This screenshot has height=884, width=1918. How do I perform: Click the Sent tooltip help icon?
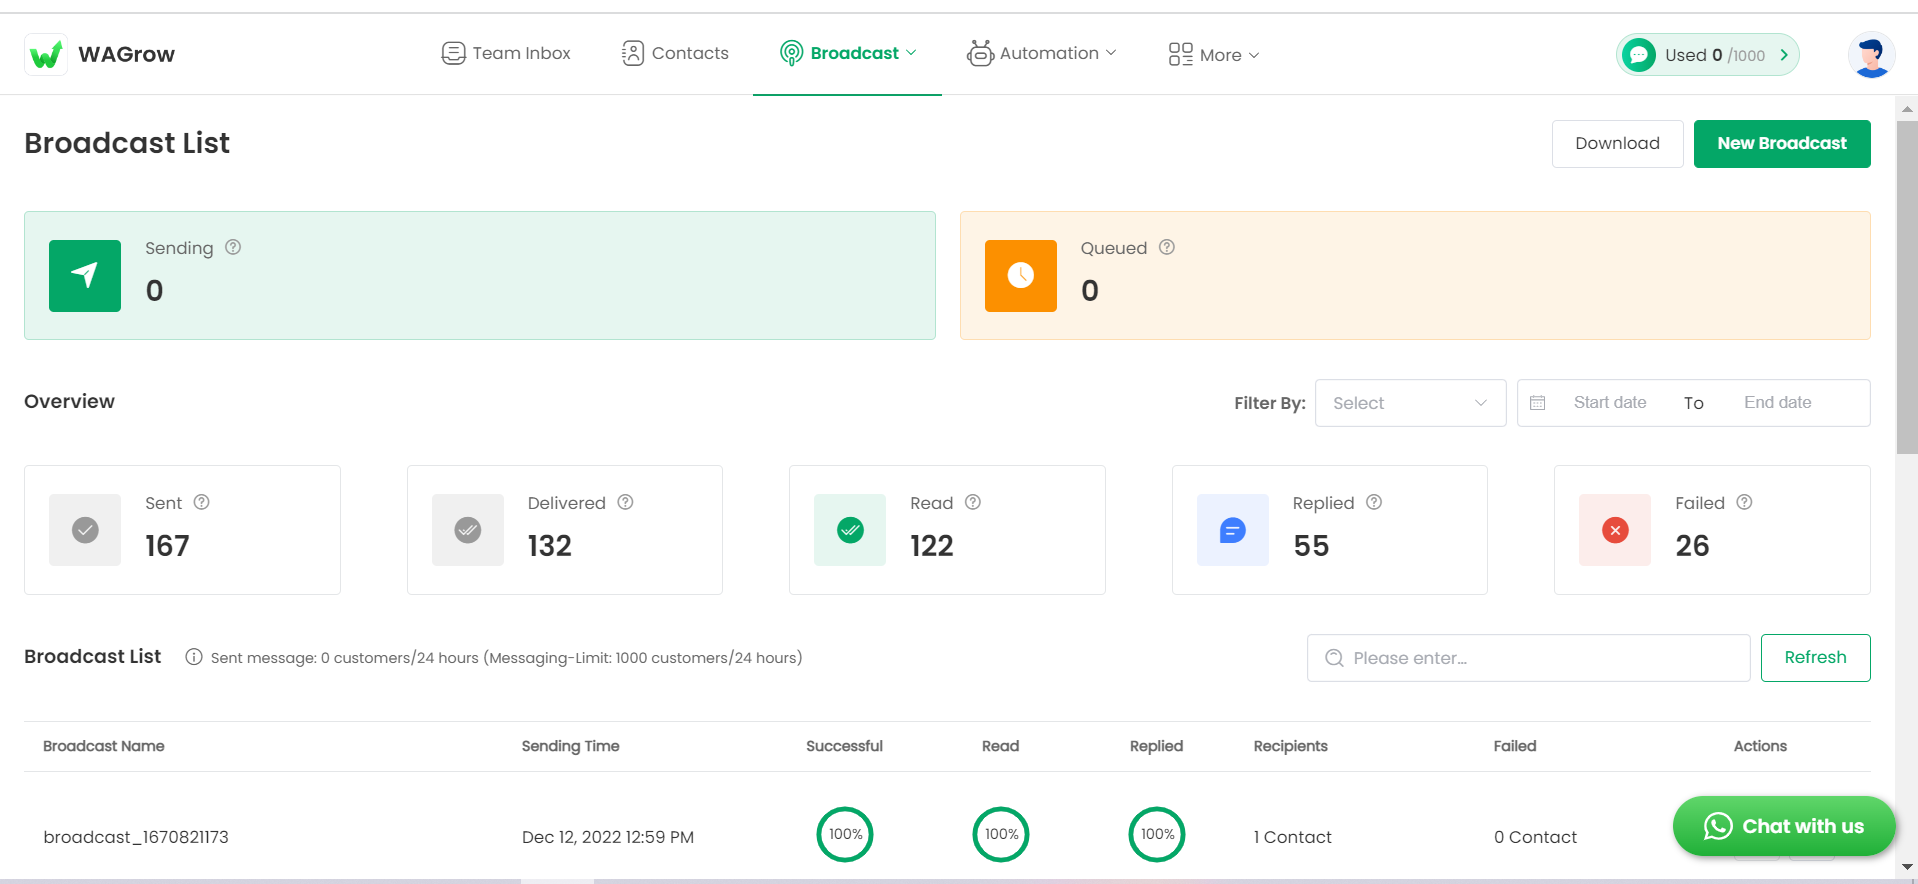click(202, 502)
